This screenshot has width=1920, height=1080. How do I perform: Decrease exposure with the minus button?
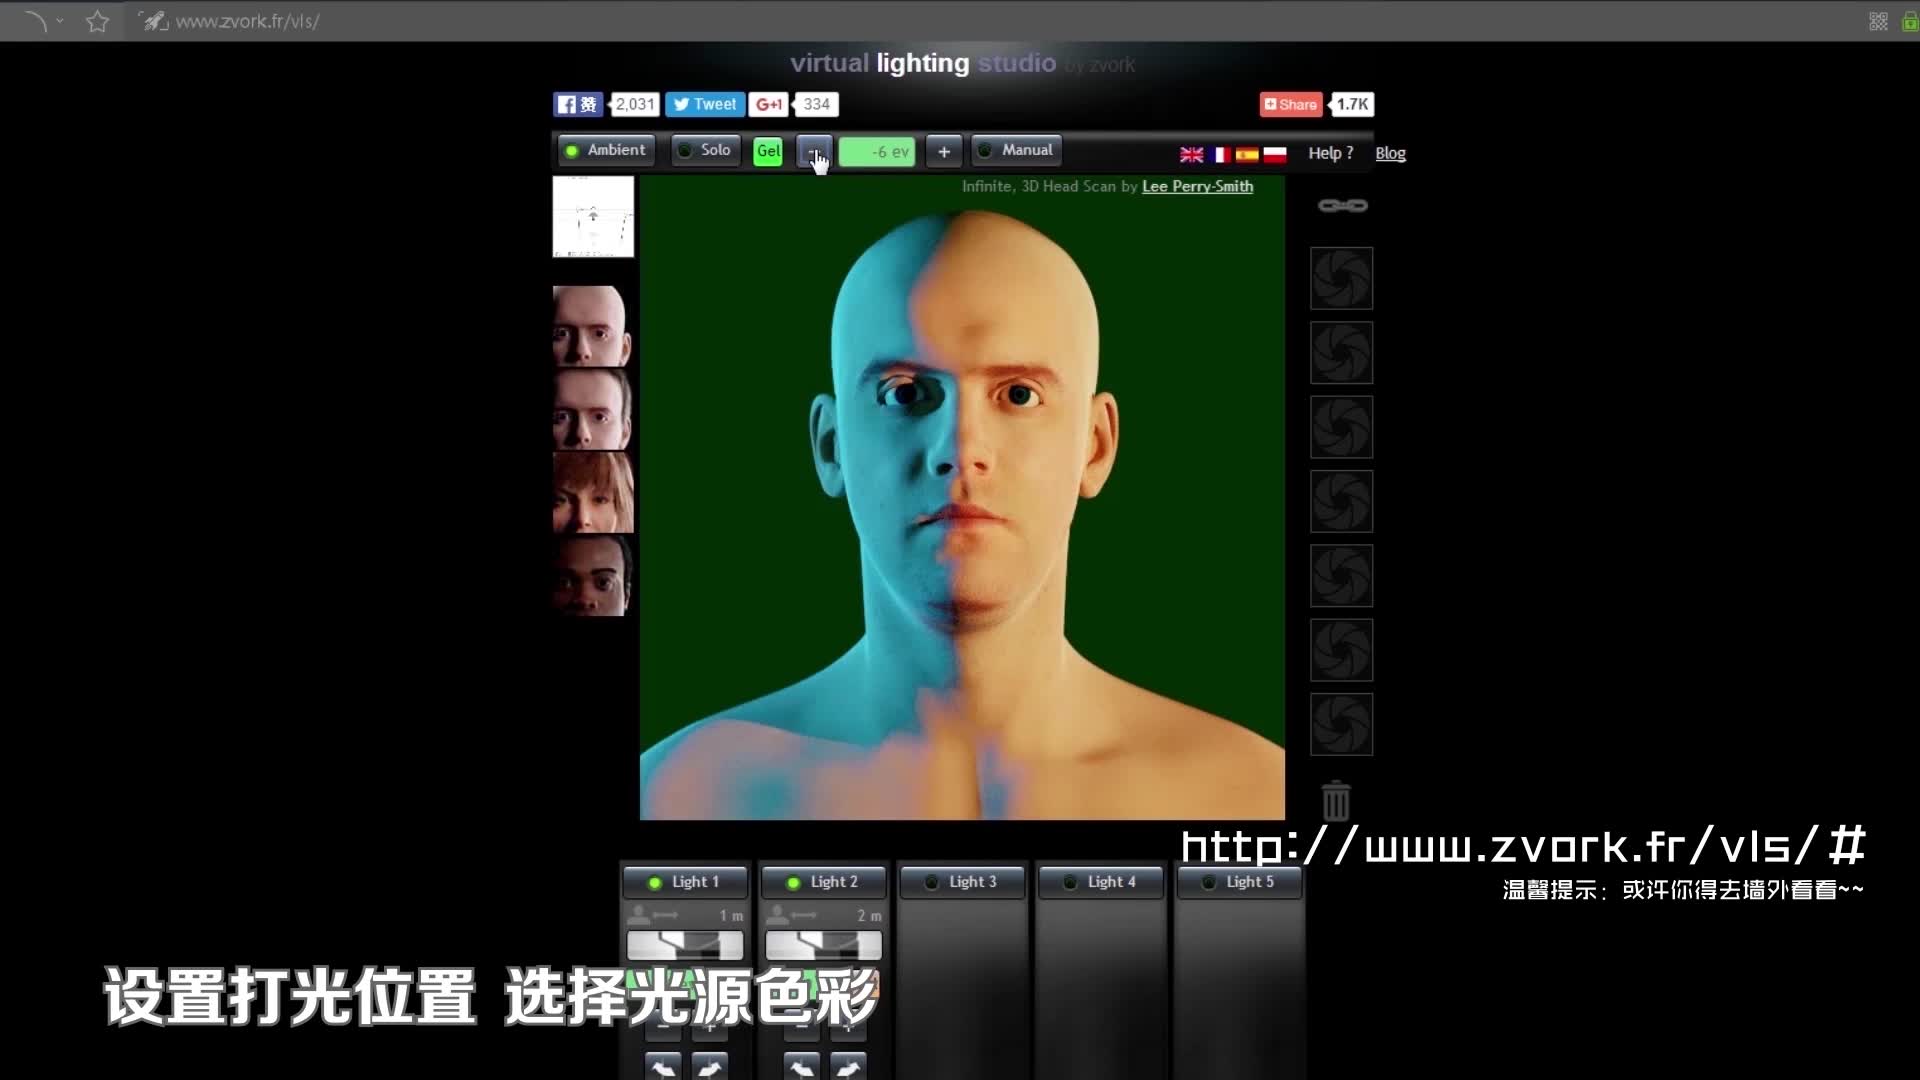pyautogui.click(x=813, y=152)
